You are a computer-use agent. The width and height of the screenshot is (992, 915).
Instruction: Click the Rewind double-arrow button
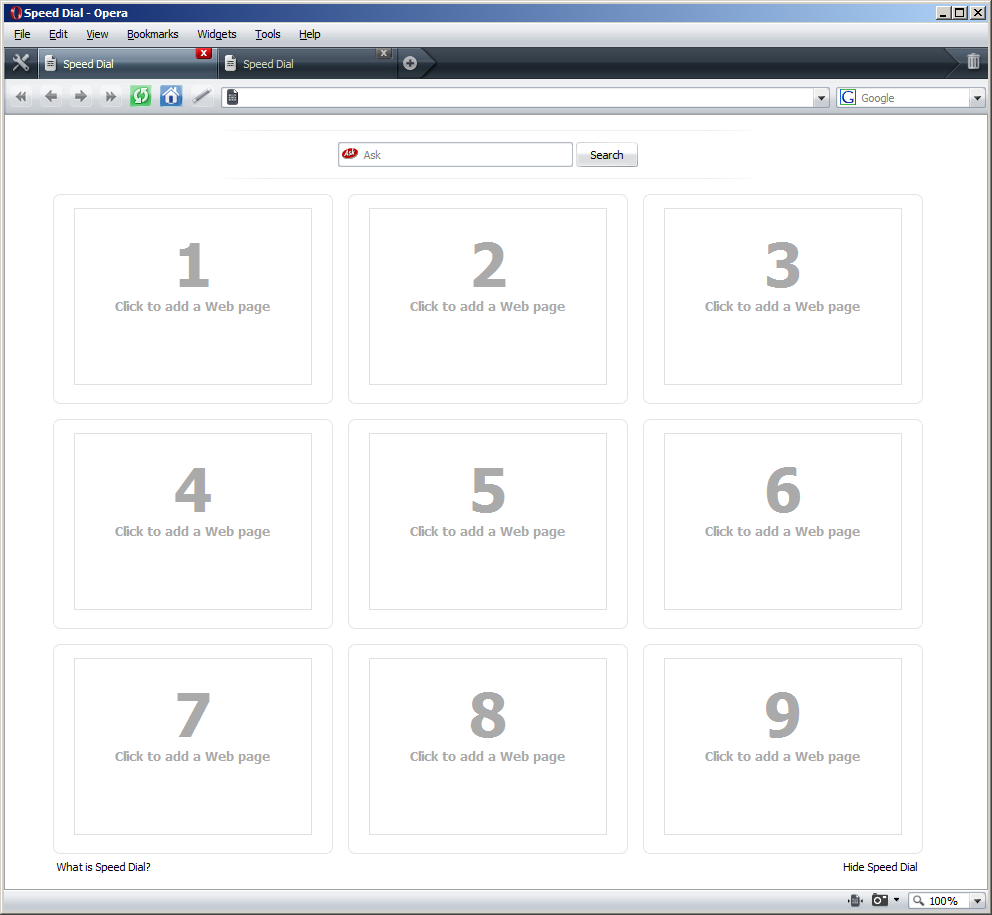[x=21, y=97]
